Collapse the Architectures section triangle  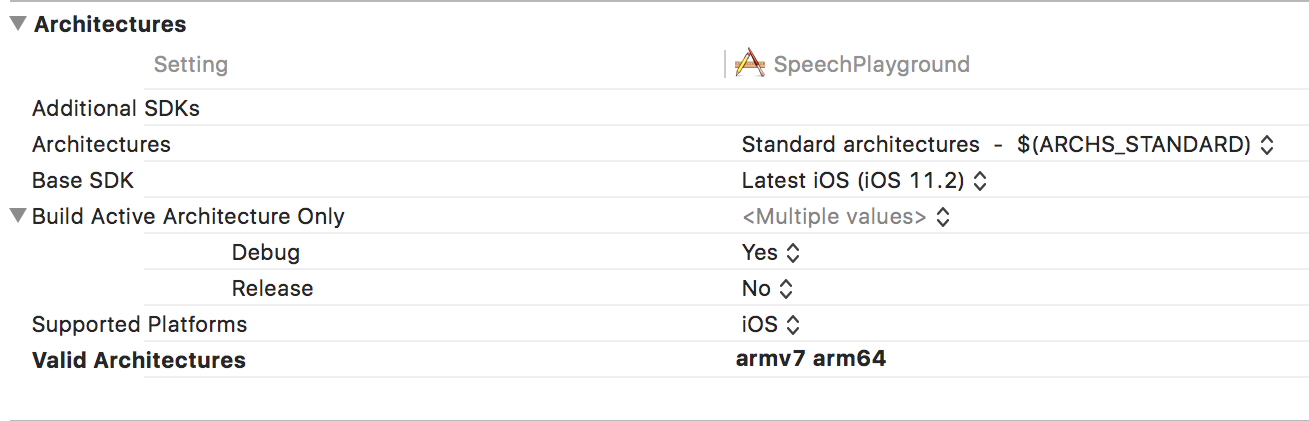tap(18, 24)
